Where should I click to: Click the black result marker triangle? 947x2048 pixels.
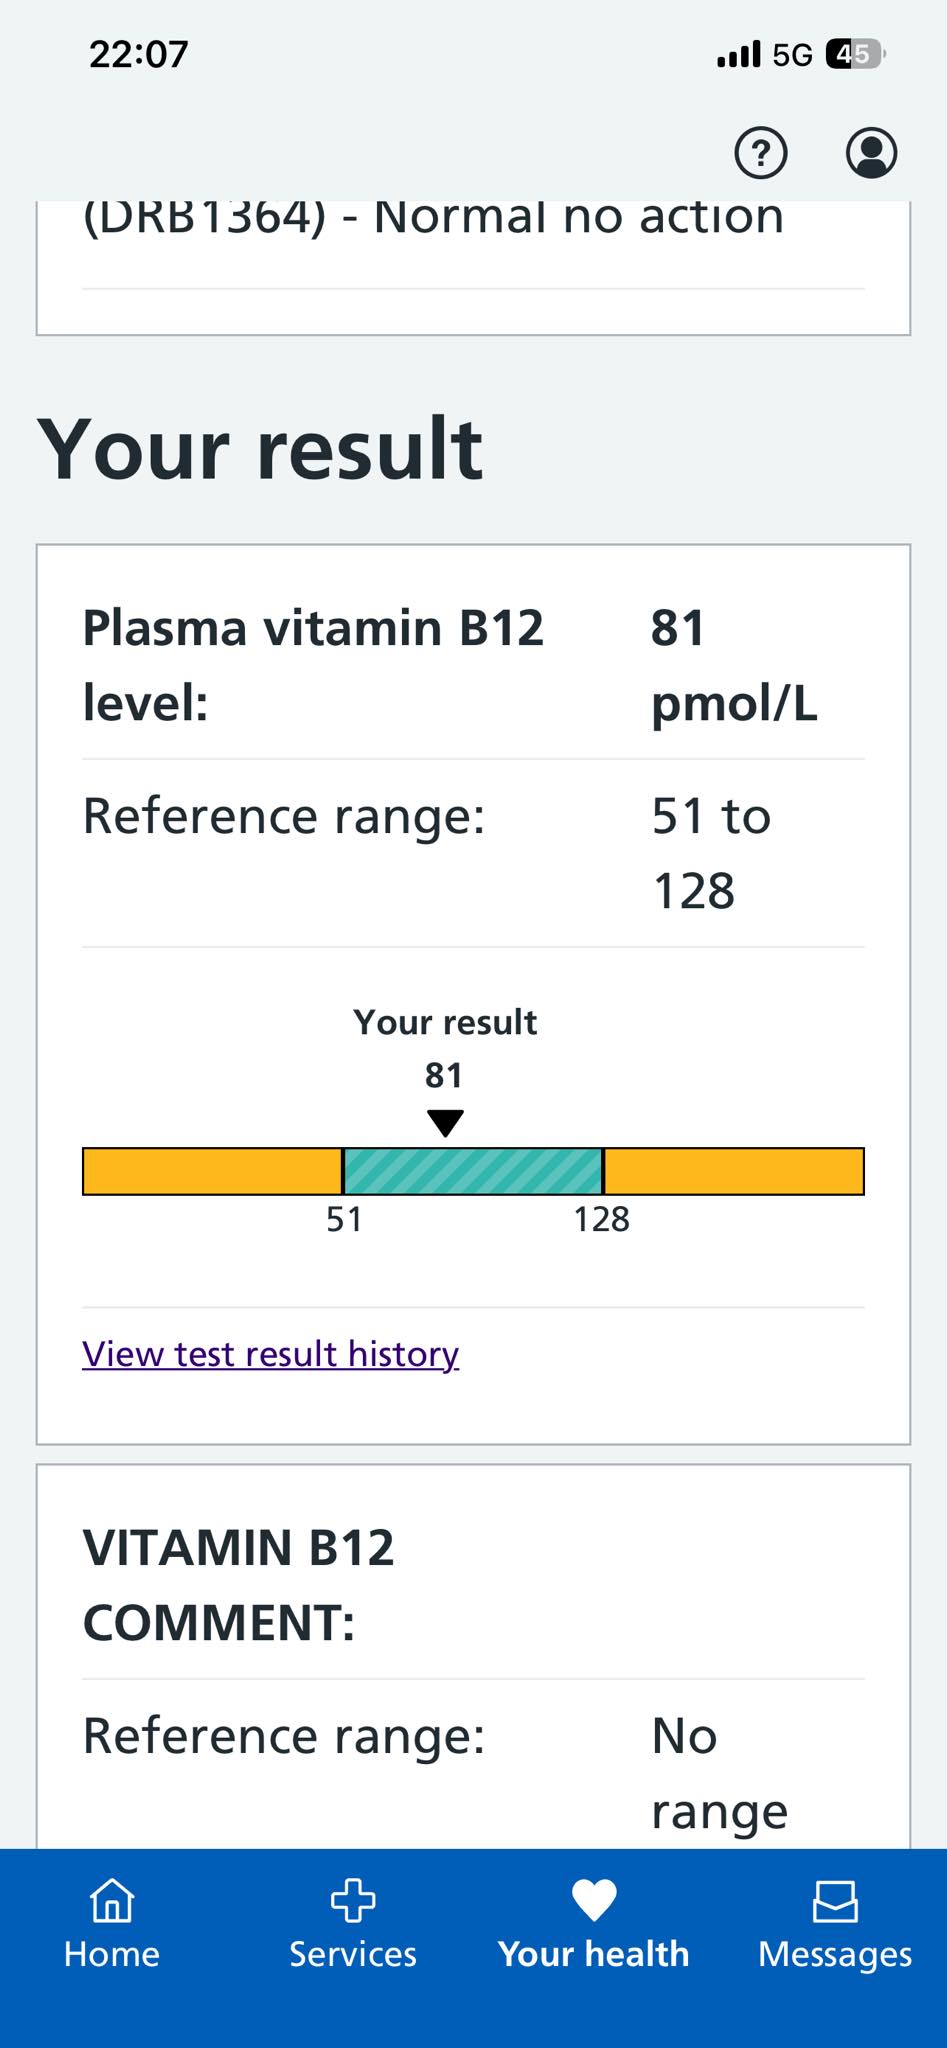445,1123
